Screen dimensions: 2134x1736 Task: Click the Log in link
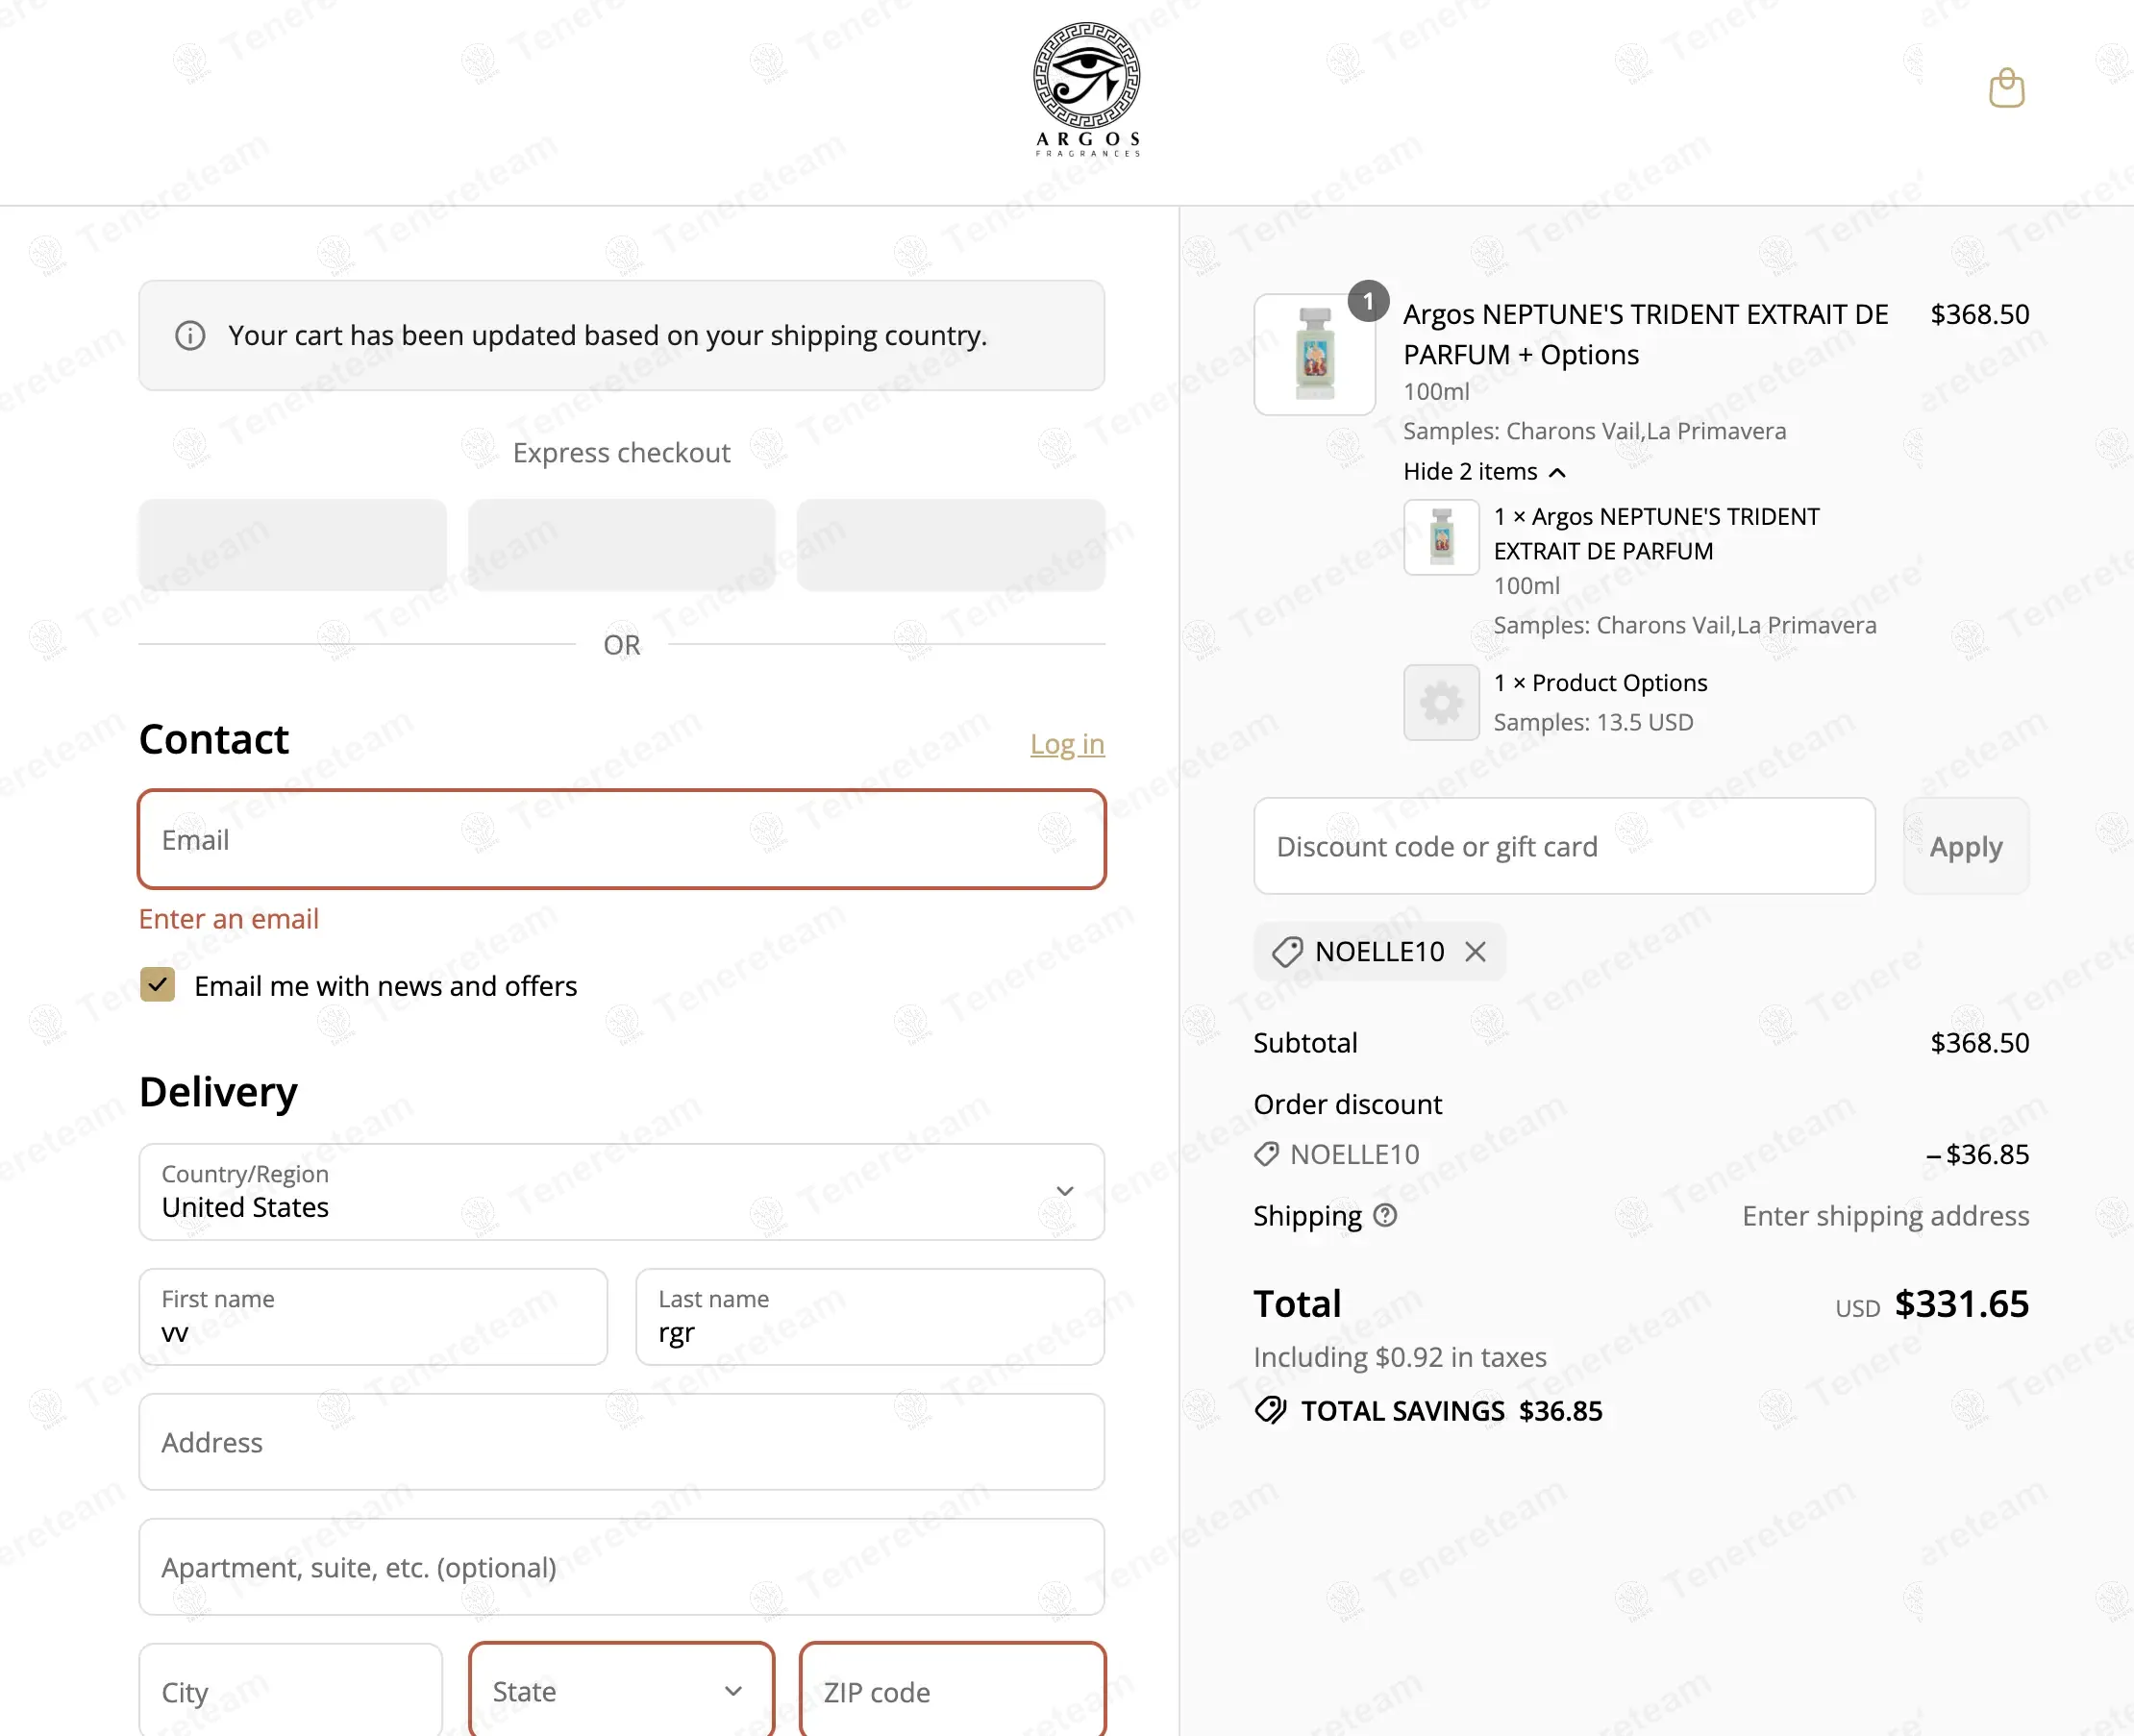click(x=1066, y=744)
